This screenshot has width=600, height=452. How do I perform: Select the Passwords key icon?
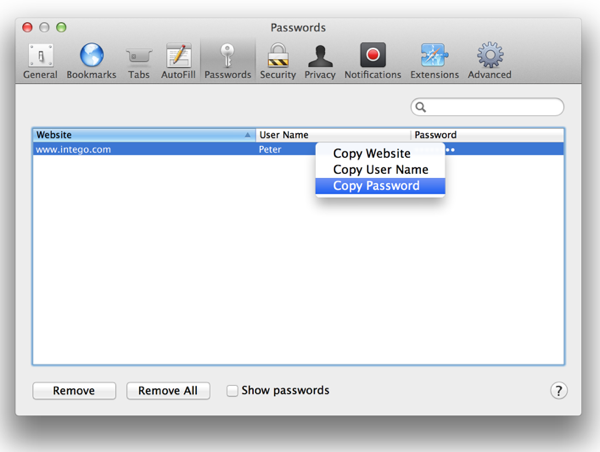pyautogui.click(x=227, y=55)
